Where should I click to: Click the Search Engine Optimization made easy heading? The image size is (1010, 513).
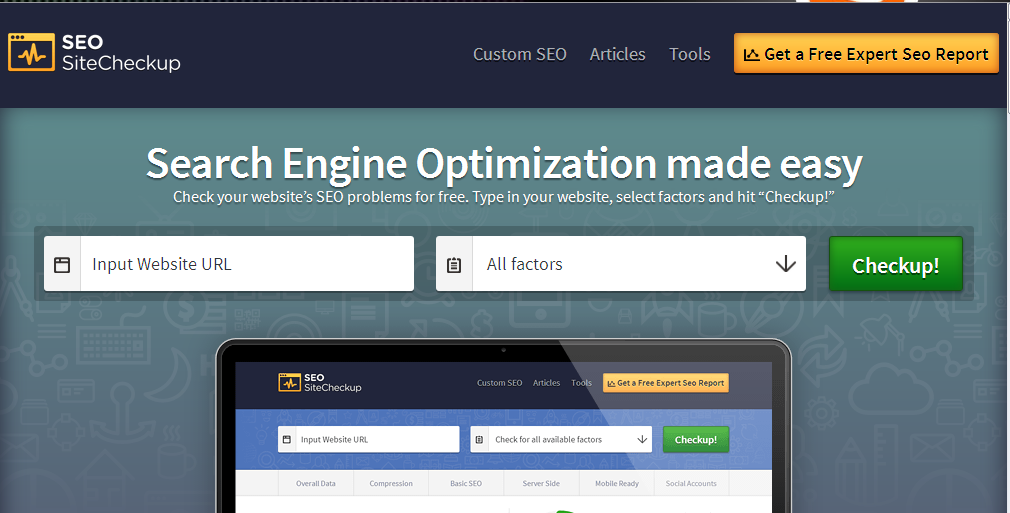(x=504, y=163)
